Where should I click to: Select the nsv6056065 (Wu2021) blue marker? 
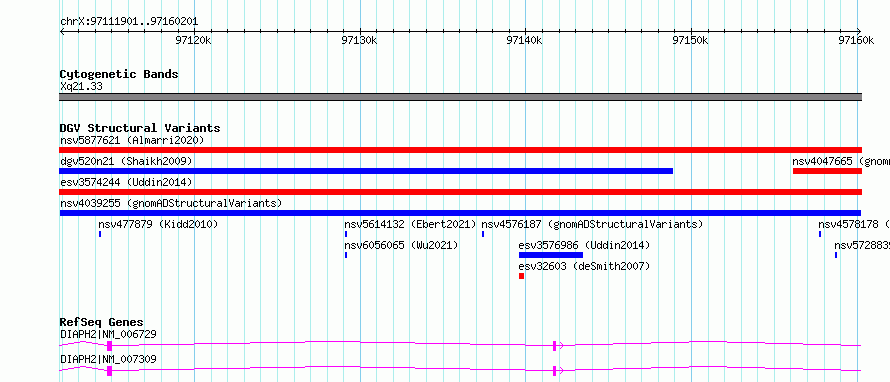pos(346,255)
